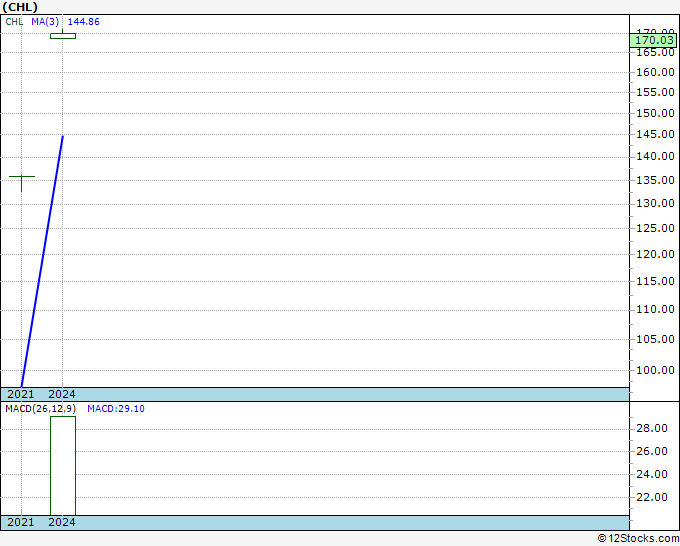Click the 145.00 price axis label
680x546 pixels.
pyautogui.click(x=655, y=134)
